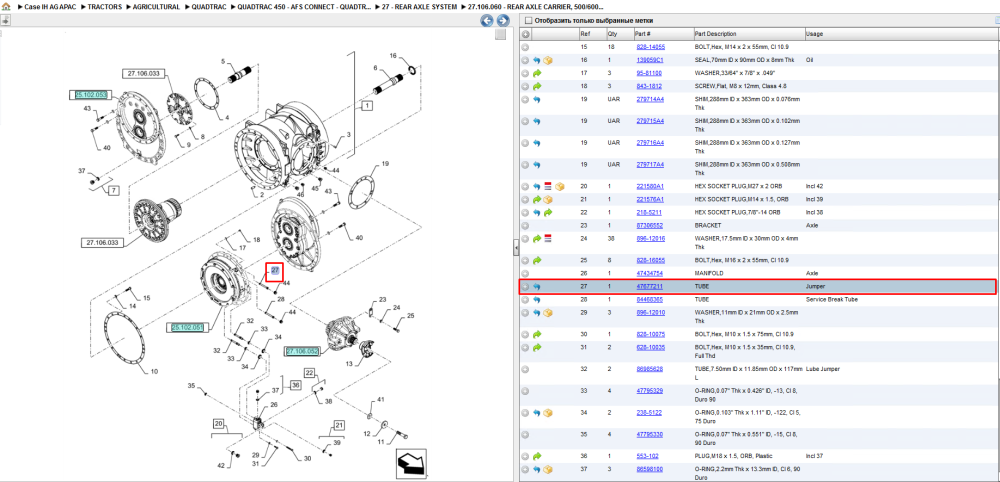Open breadcrumb 'AGRICULTURAL'
Viewport: 1000px width, 482px height.
[x=156, y=6]
